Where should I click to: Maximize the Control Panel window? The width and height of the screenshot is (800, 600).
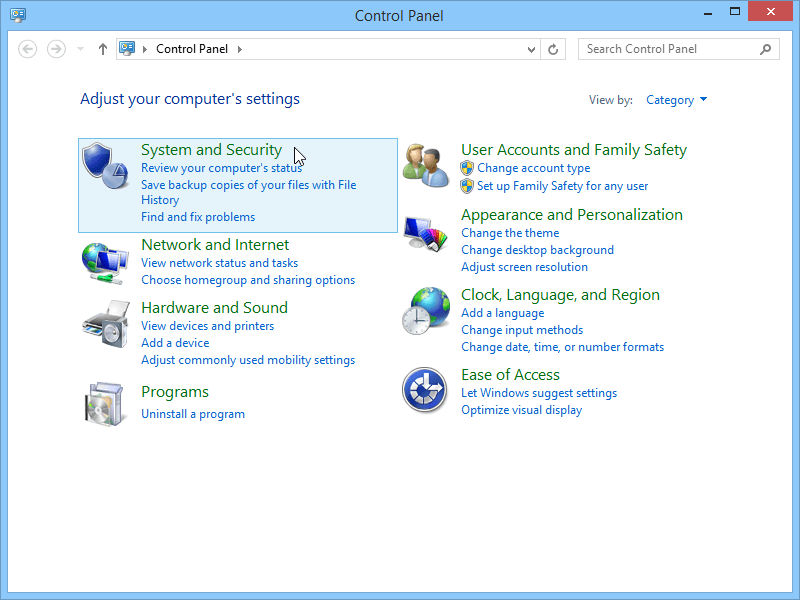[x=735, y=12]
